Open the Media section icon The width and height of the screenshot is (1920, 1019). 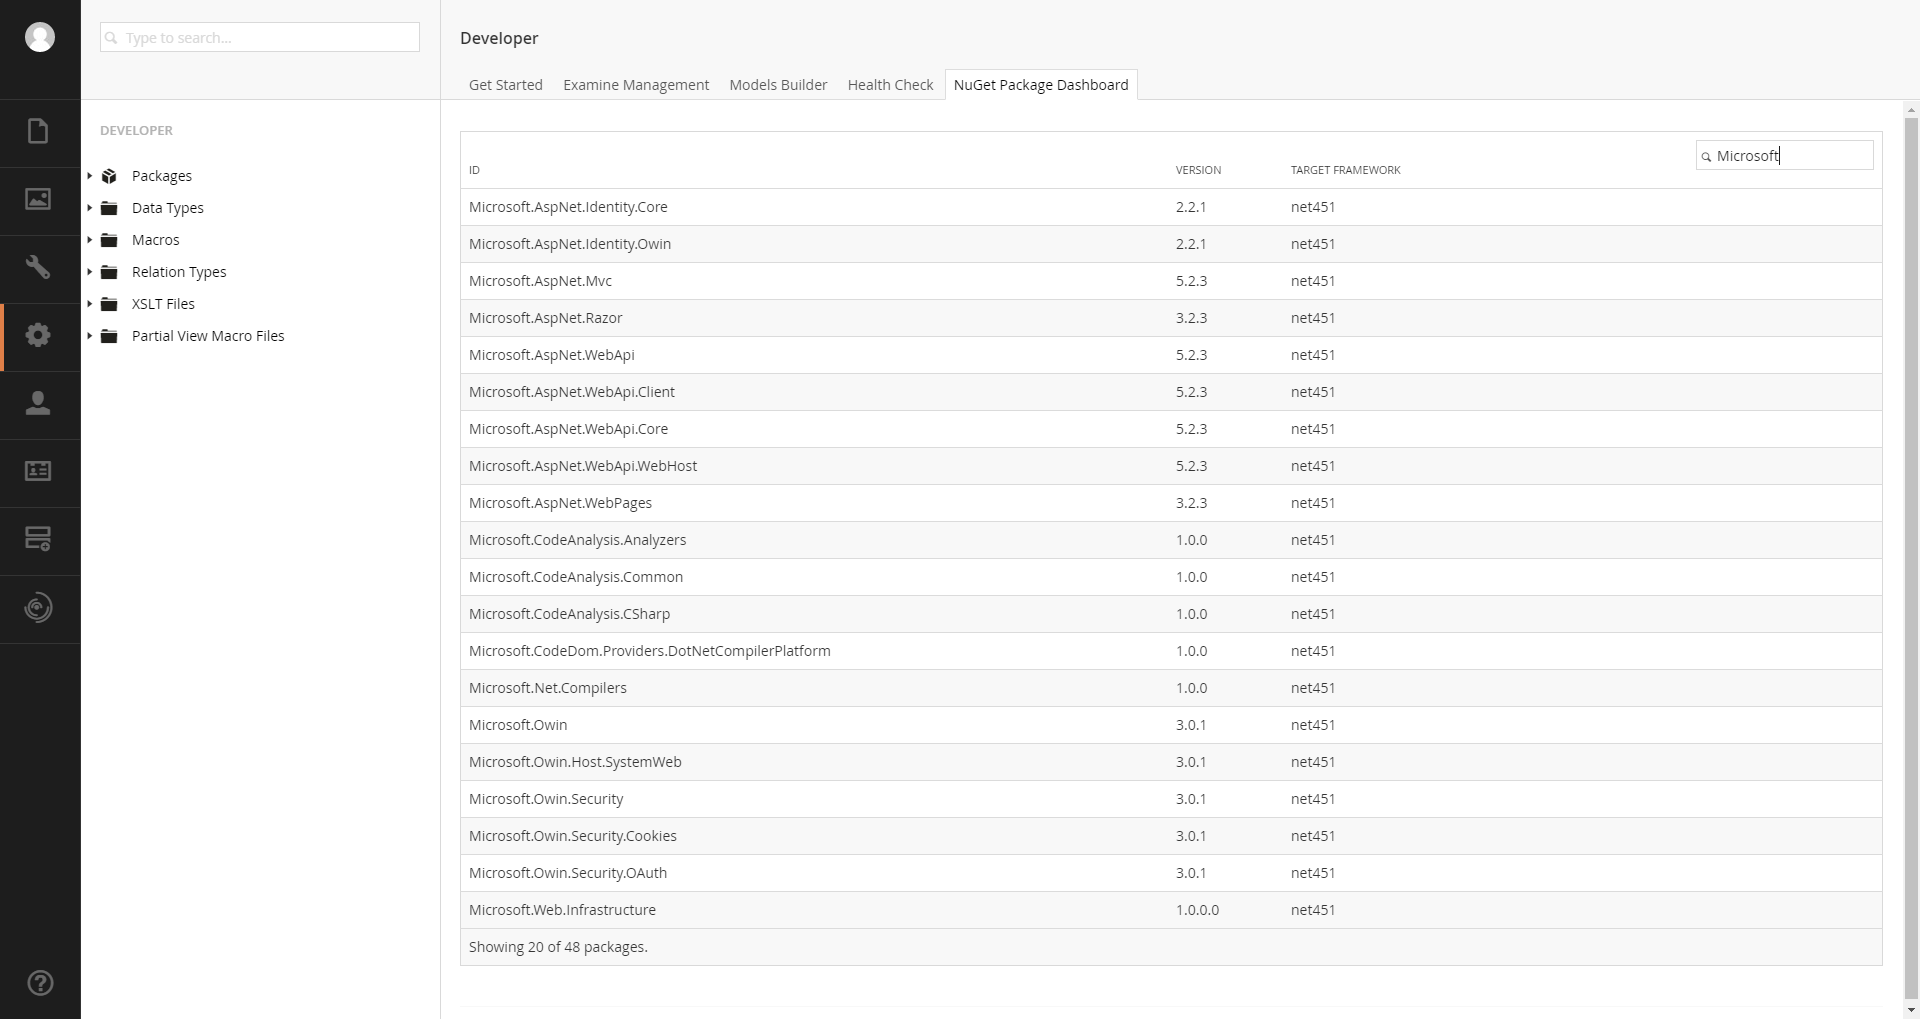point(38,199)
